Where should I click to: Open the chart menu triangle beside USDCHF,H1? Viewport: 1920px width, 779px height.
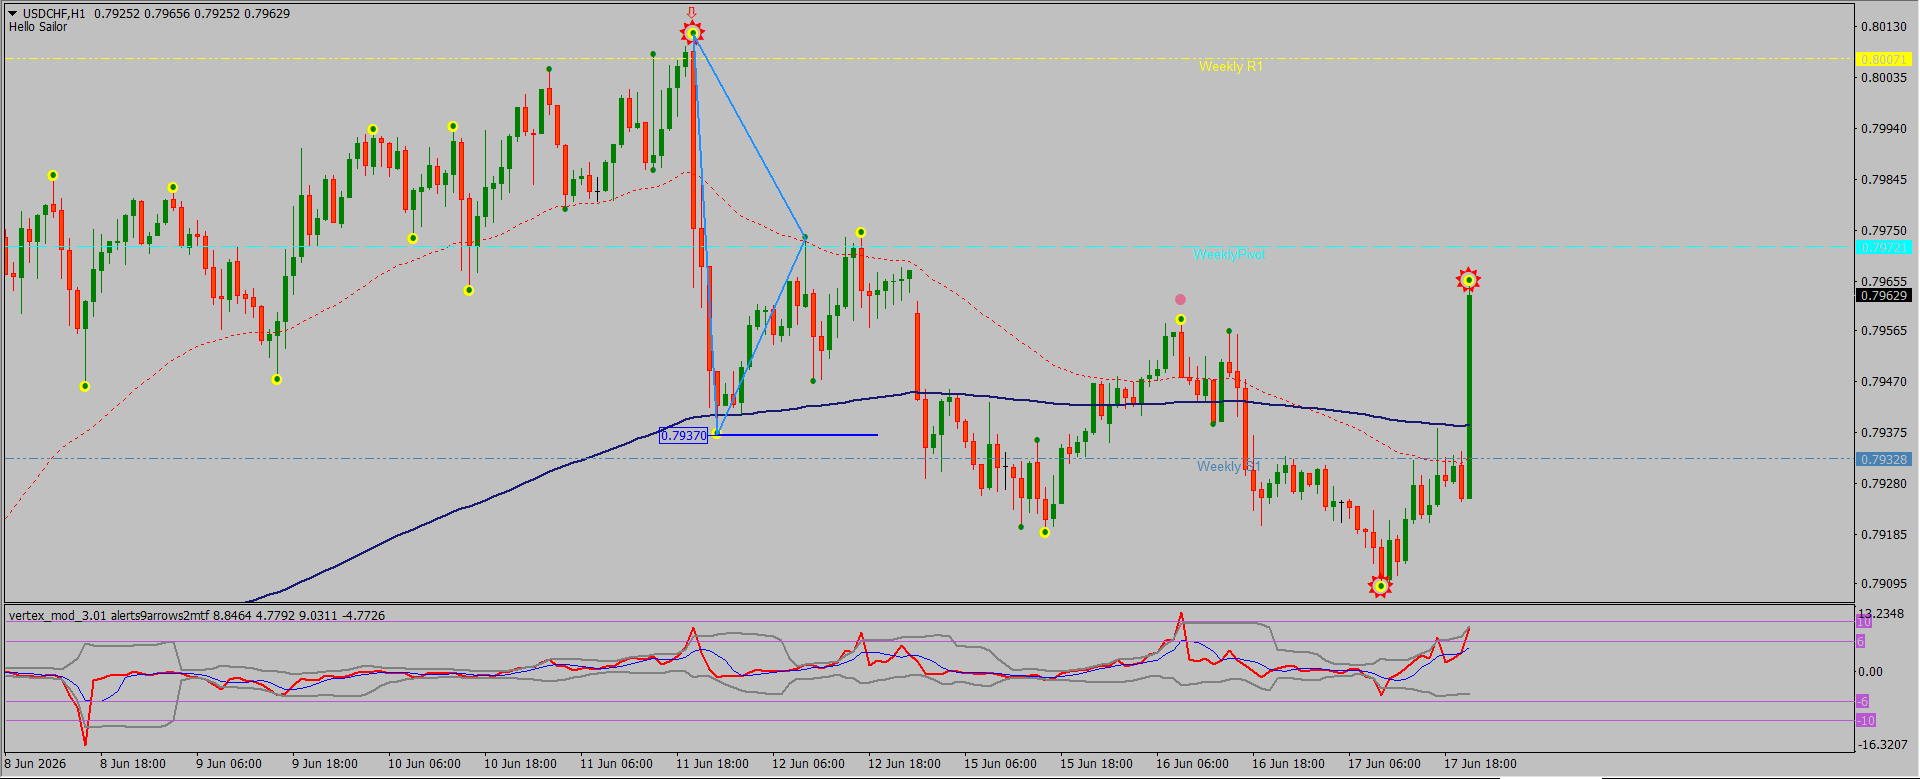tap(13, 14)
